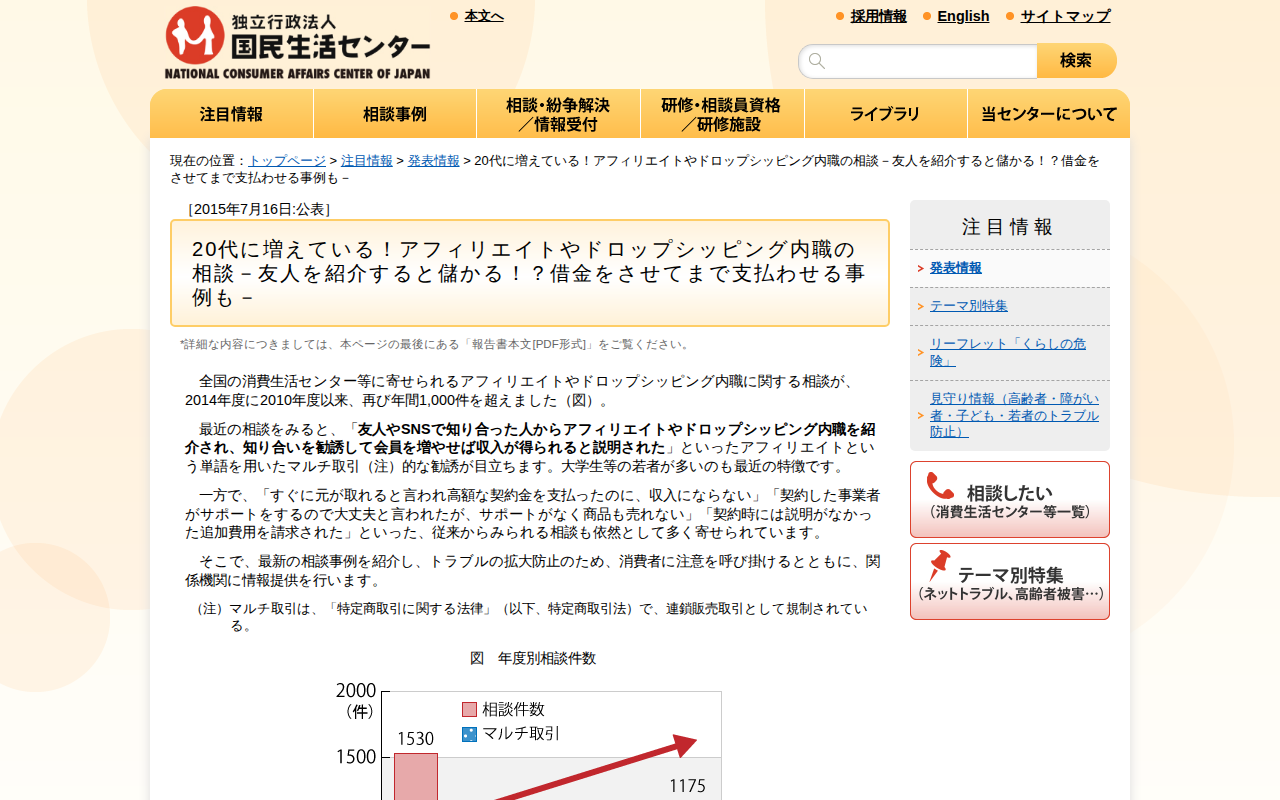Viewport: 1280px width, 800px height.
Task: Go to トップページ in breadcrumb
Action: 287,160
